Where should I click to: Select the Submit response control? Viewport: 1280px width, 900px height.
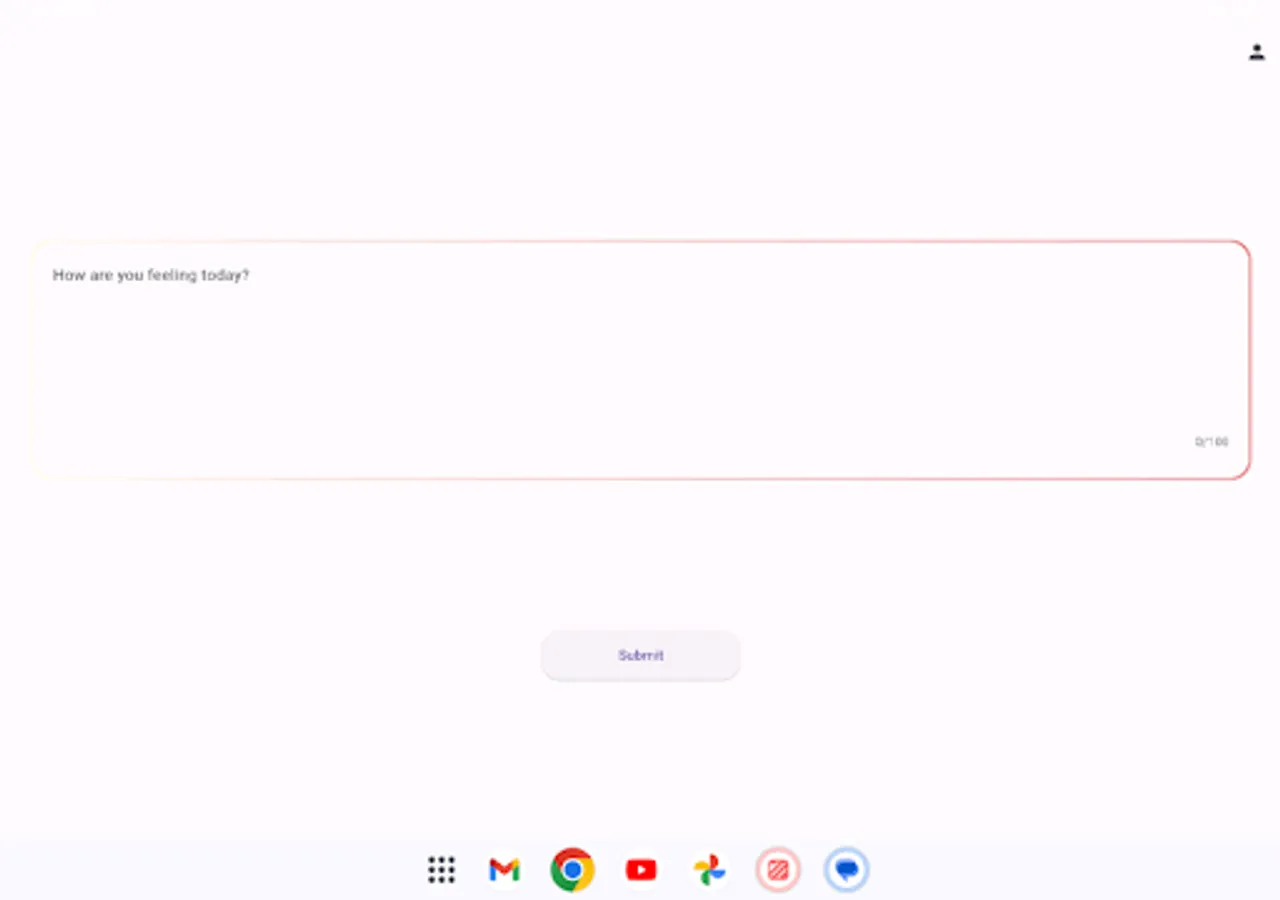click(640, 655)
